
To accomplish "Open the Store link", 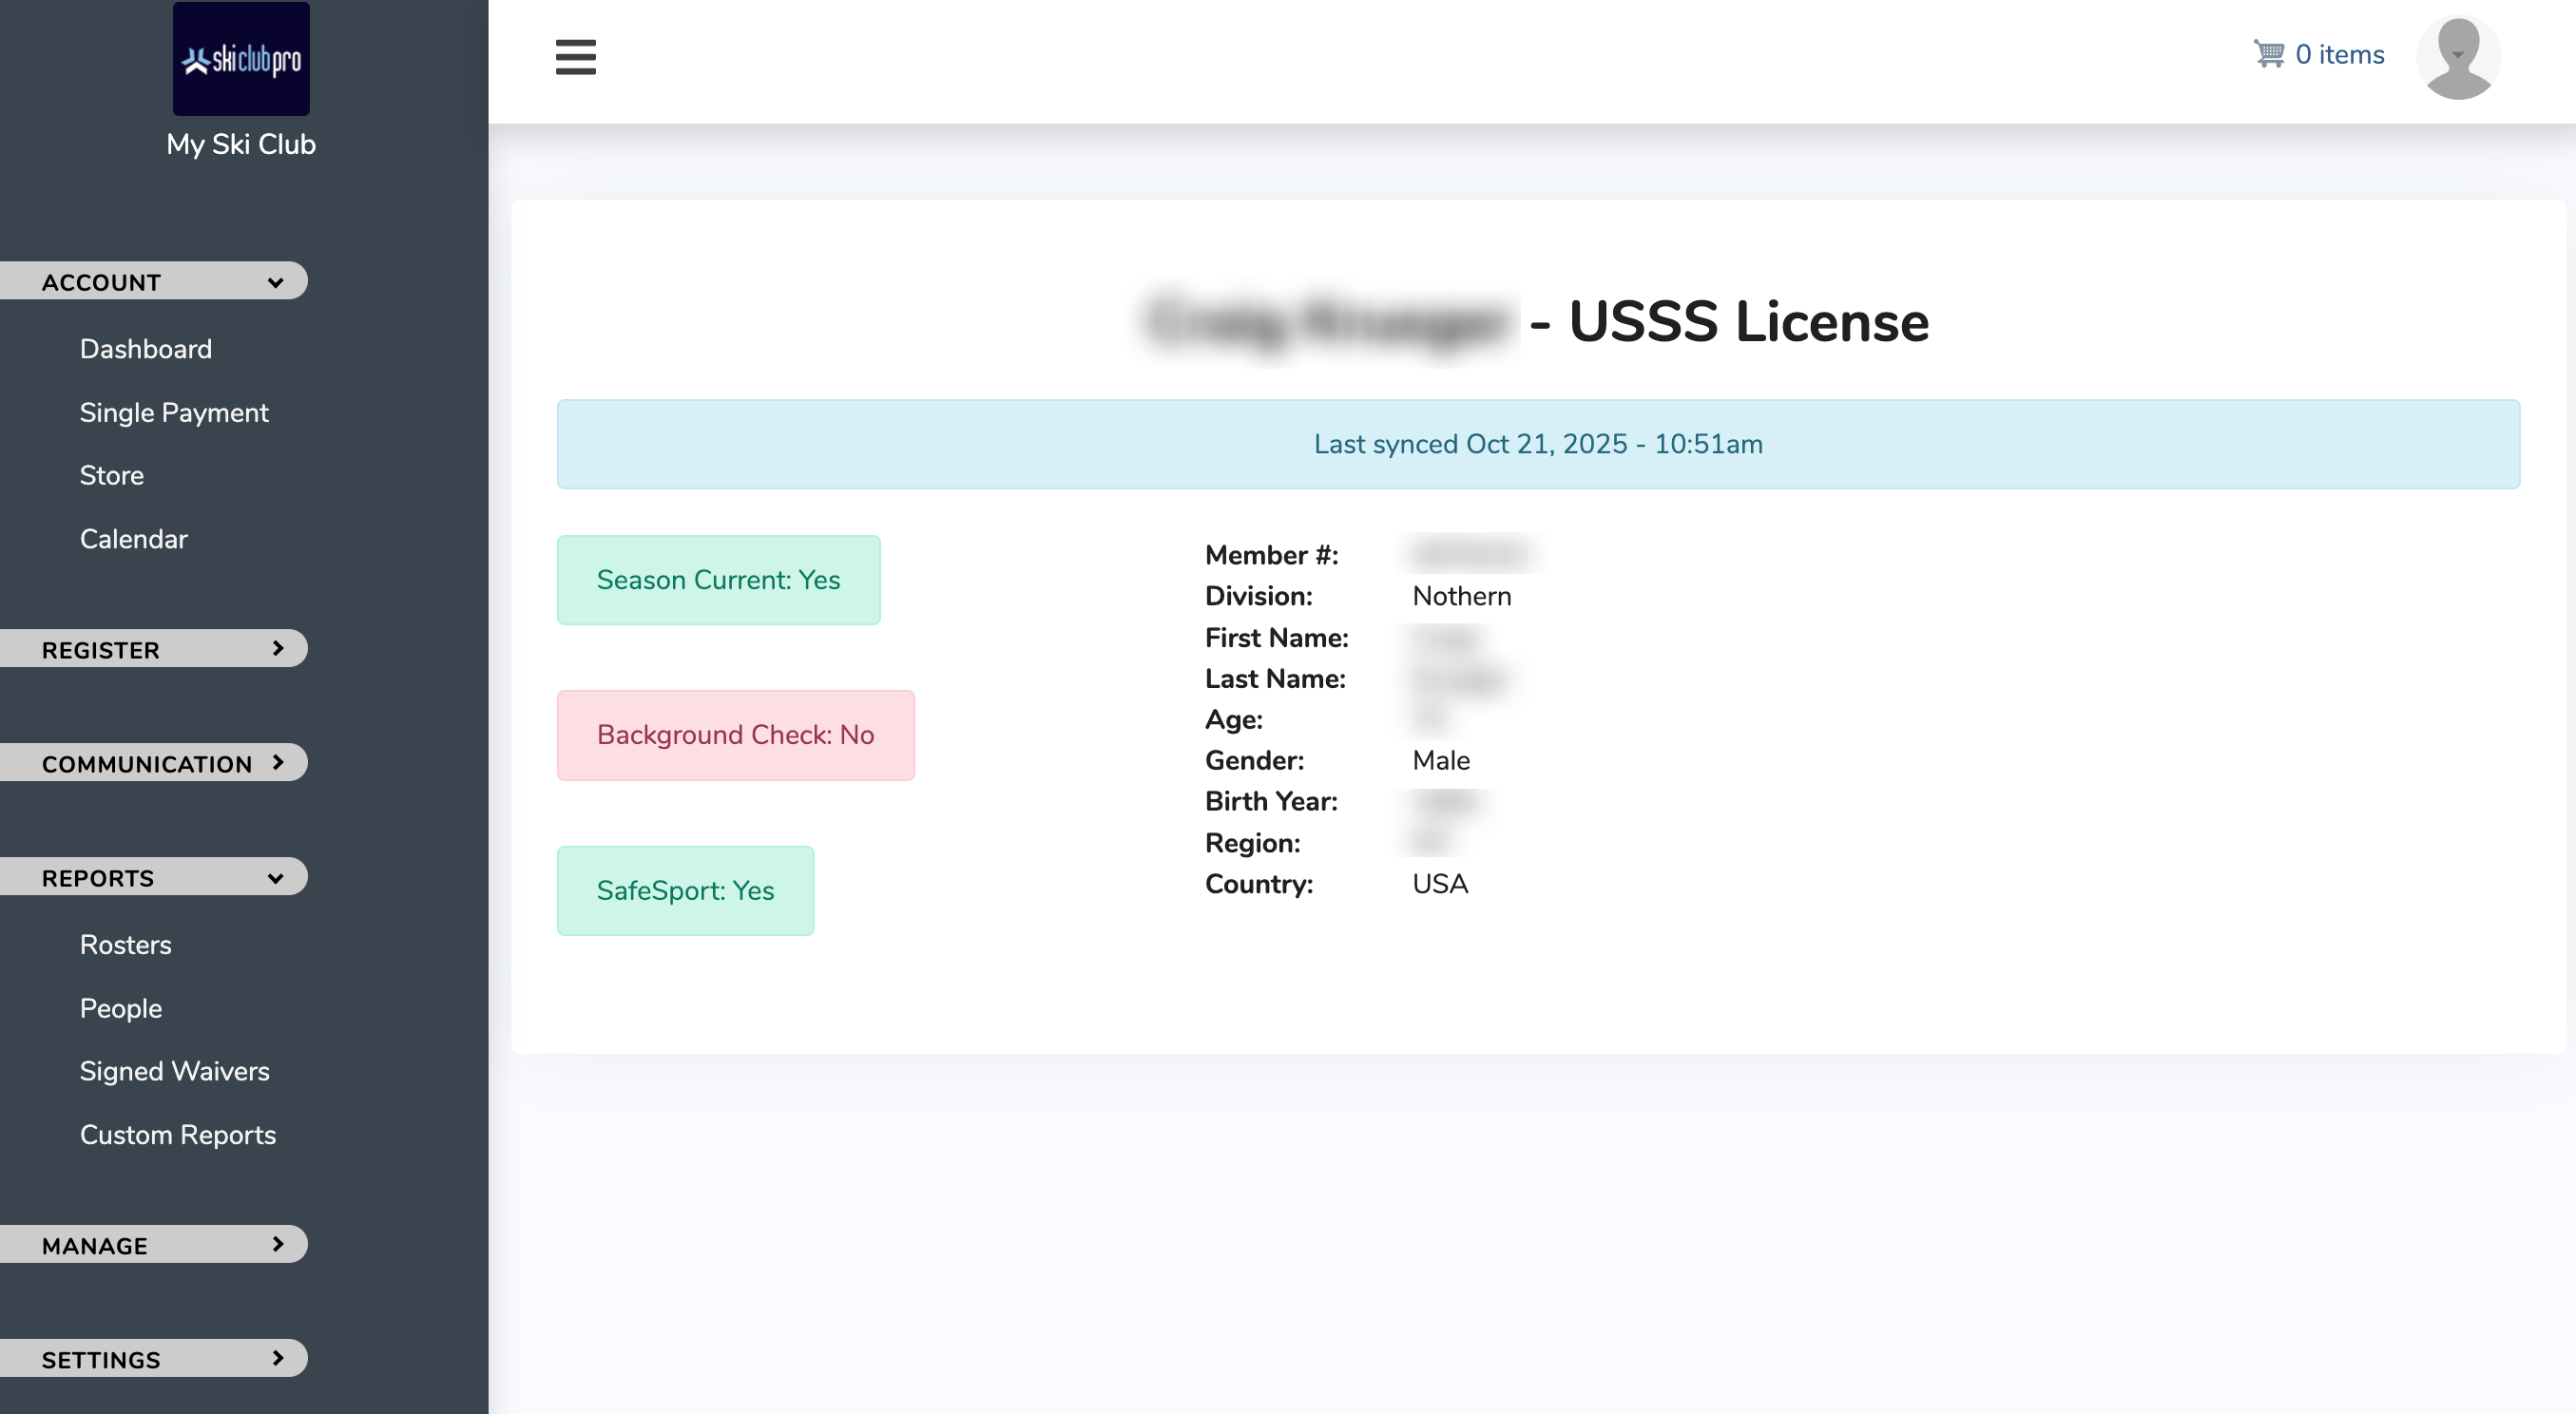I will (x=112, y=475).
